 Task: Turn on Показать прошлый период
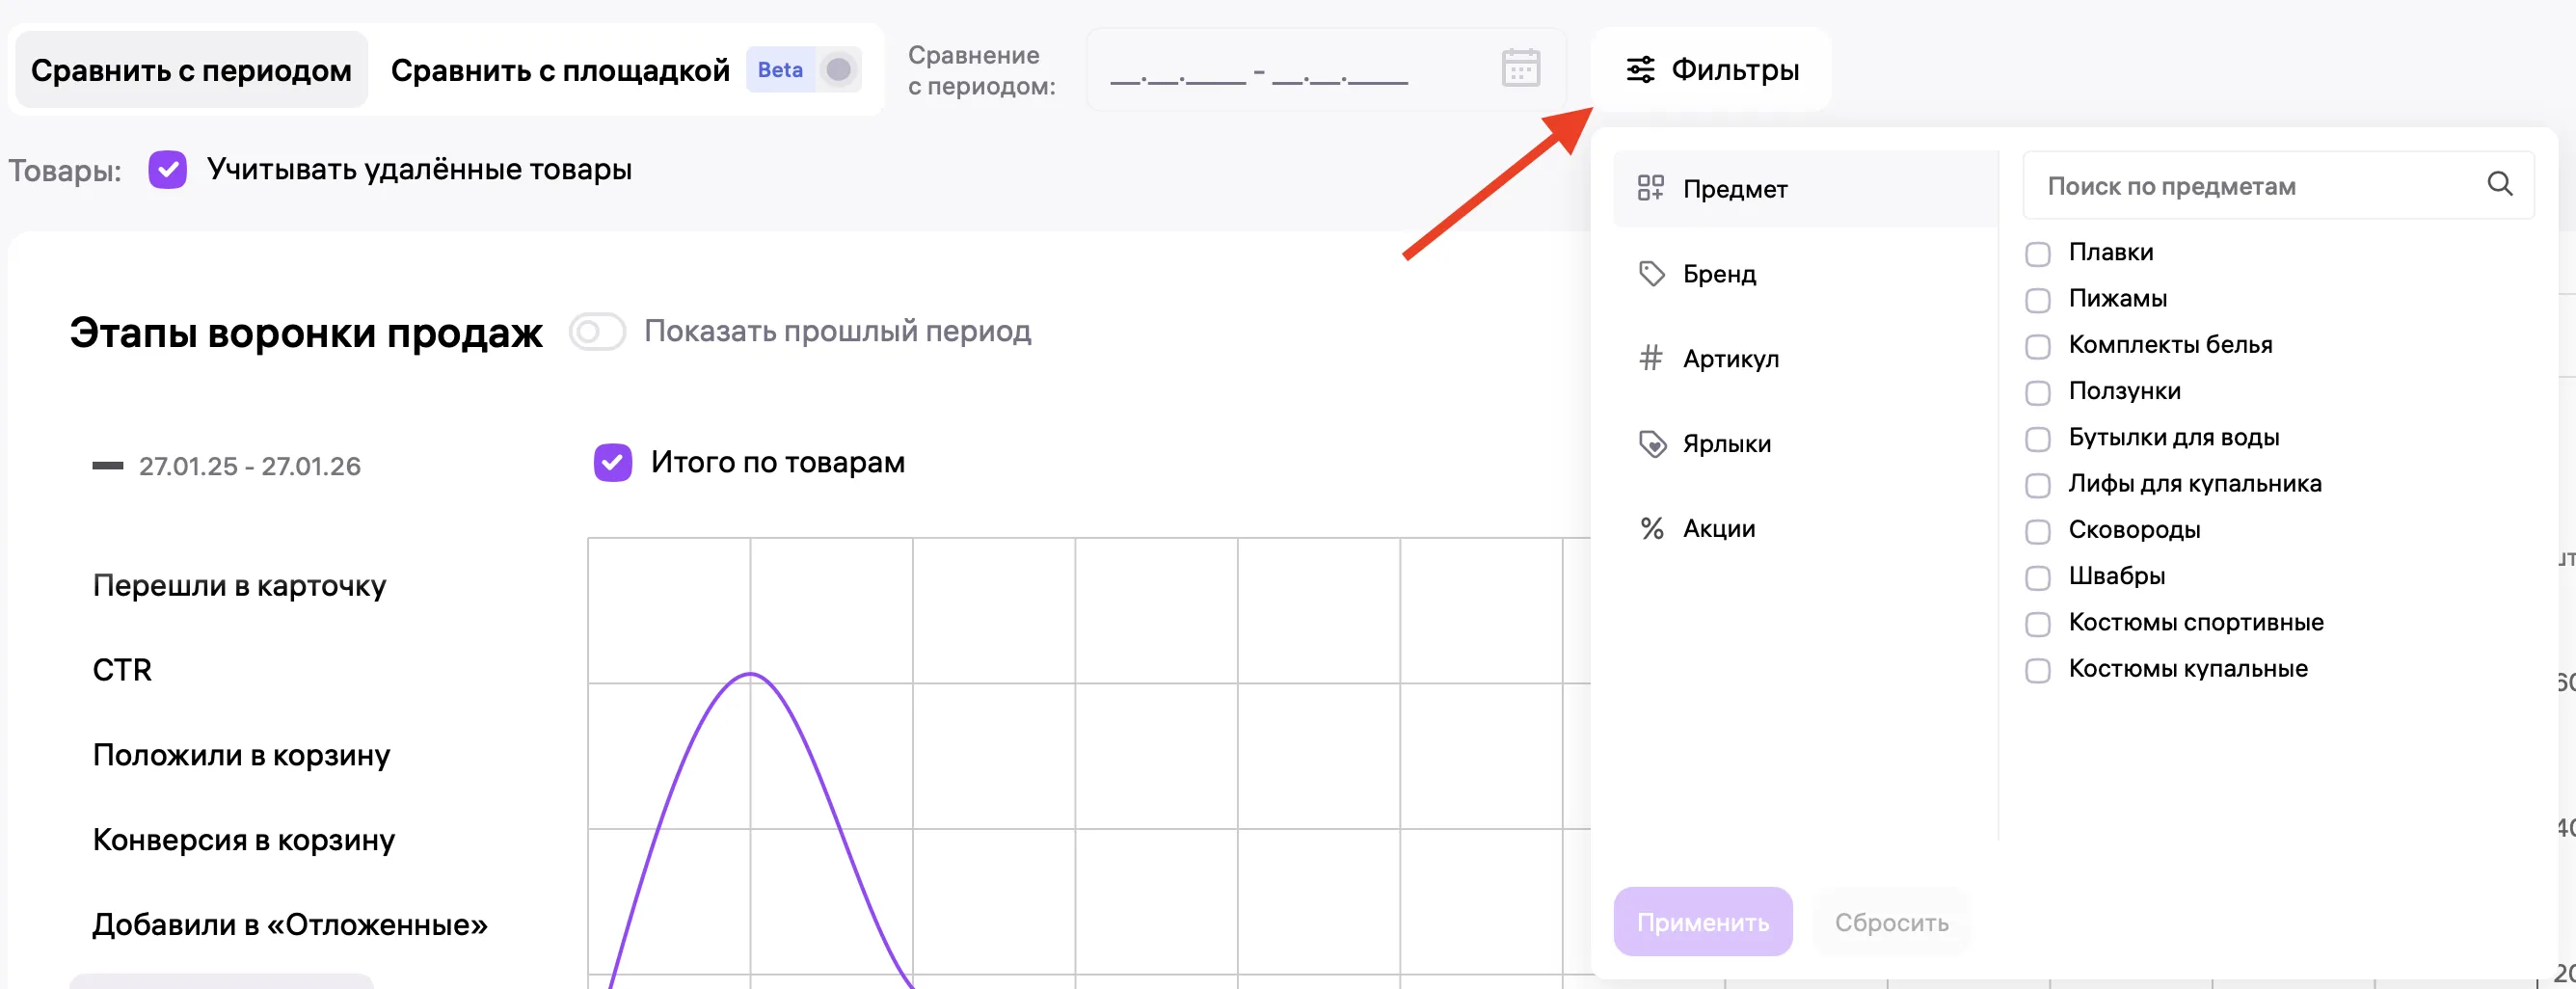pyautogui.click(x=597, y=331)
